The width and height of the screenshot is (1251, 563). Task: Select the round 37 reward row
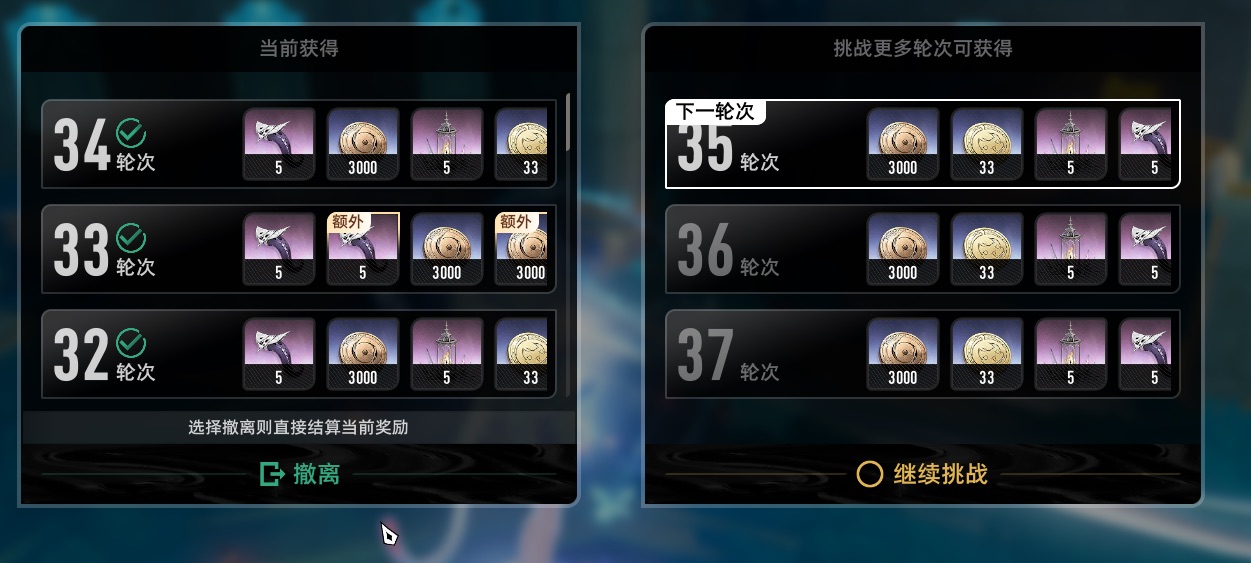923,354
